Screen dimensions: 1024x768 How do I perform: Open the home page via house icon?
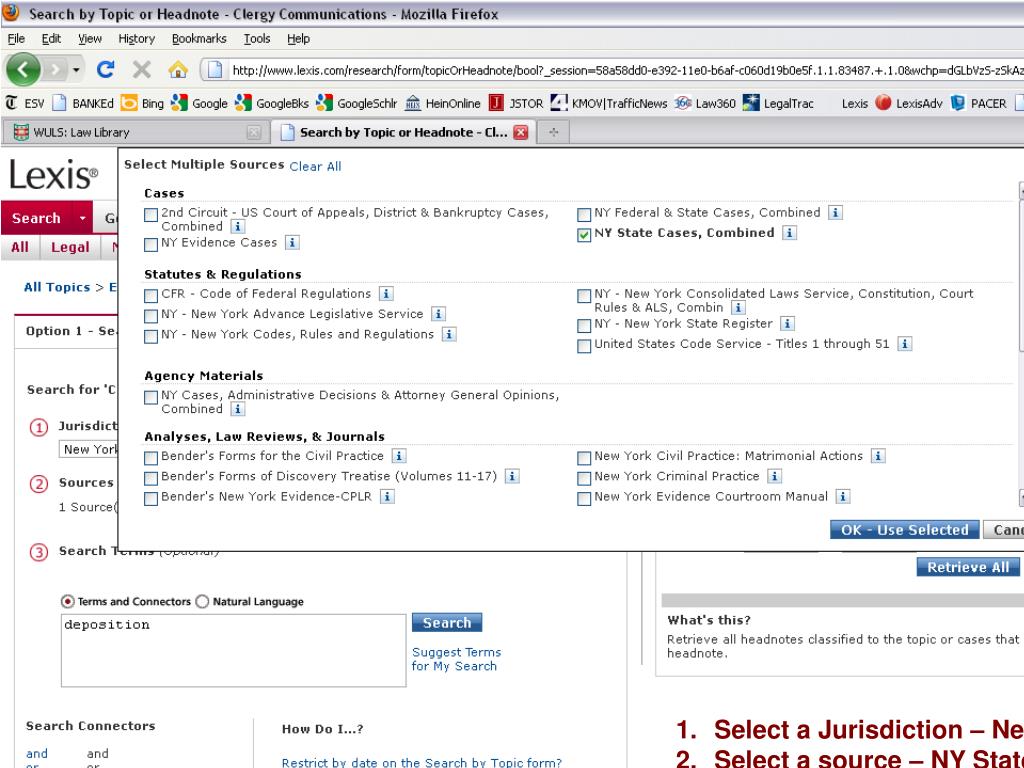pyautogui.click(x=178, y=69)
